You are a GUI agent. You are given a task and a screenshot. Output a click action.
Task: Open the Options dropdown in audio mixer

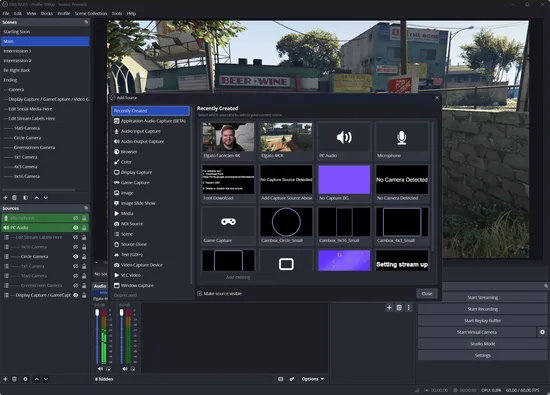pos(313,379)
